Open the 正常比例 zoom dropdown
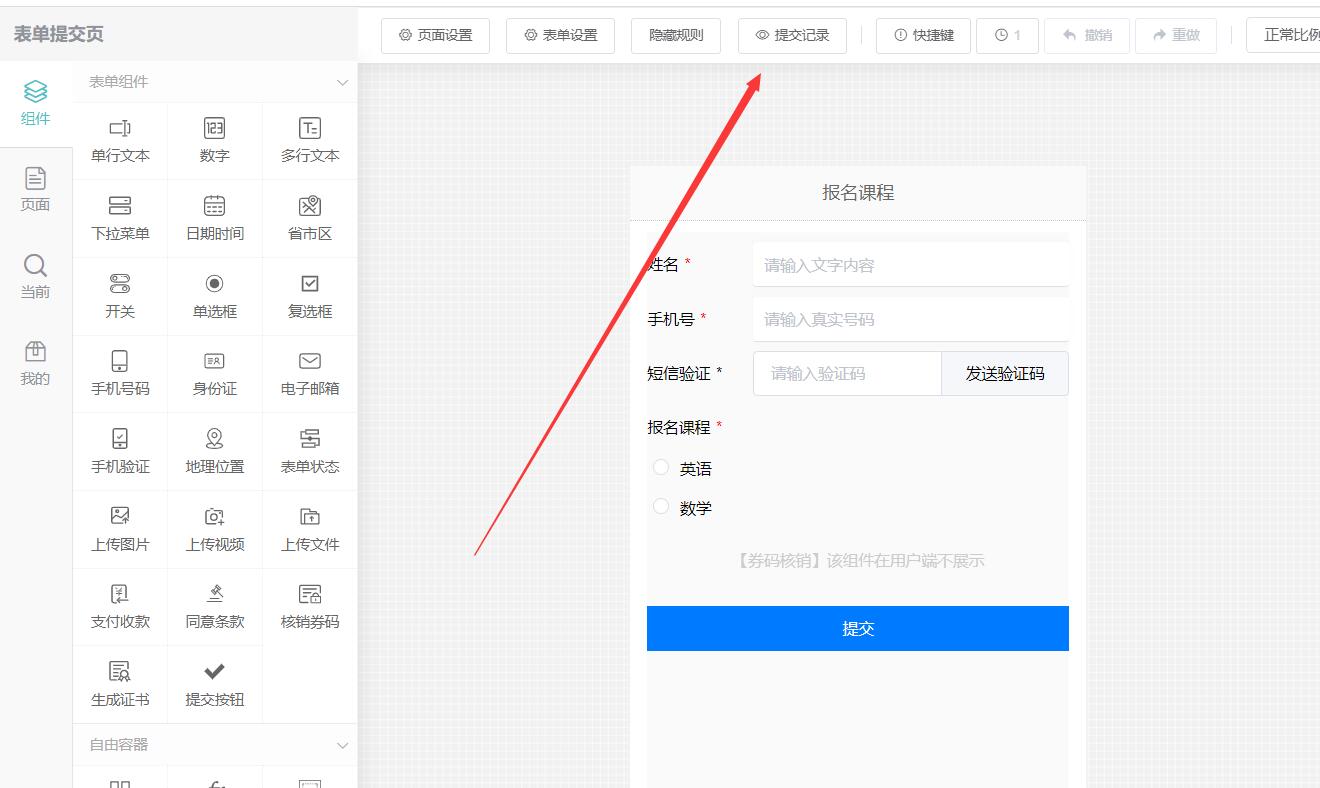1320x788 pixels. [1290, 35]
